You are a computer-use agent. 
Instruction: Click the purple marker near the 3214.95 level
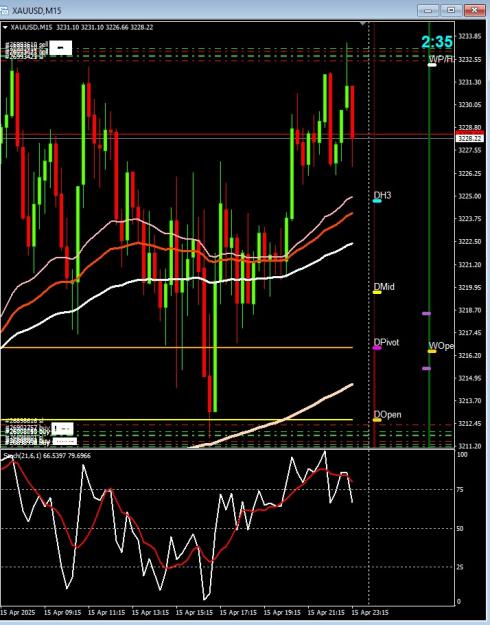[x=426, y=369]
